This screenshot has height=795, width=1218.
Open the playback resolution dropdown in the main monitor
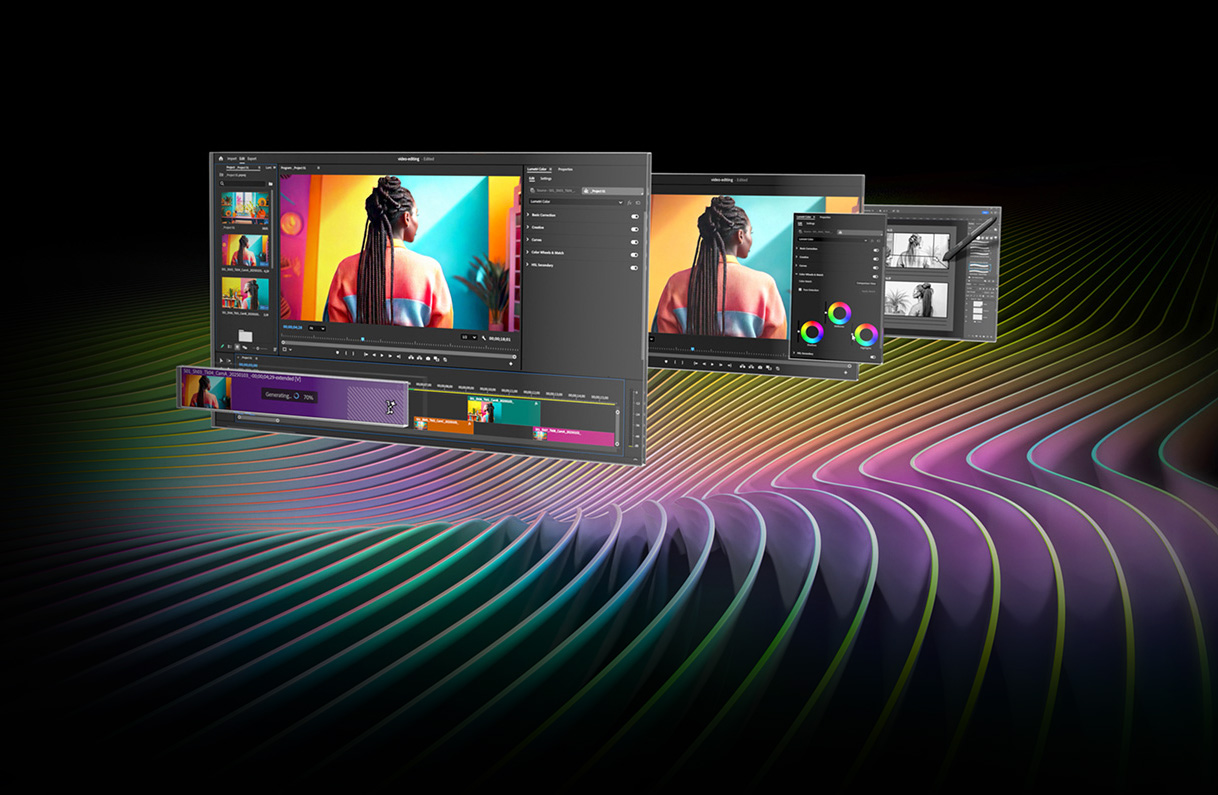pyautogui.click(x=468, y=337)
